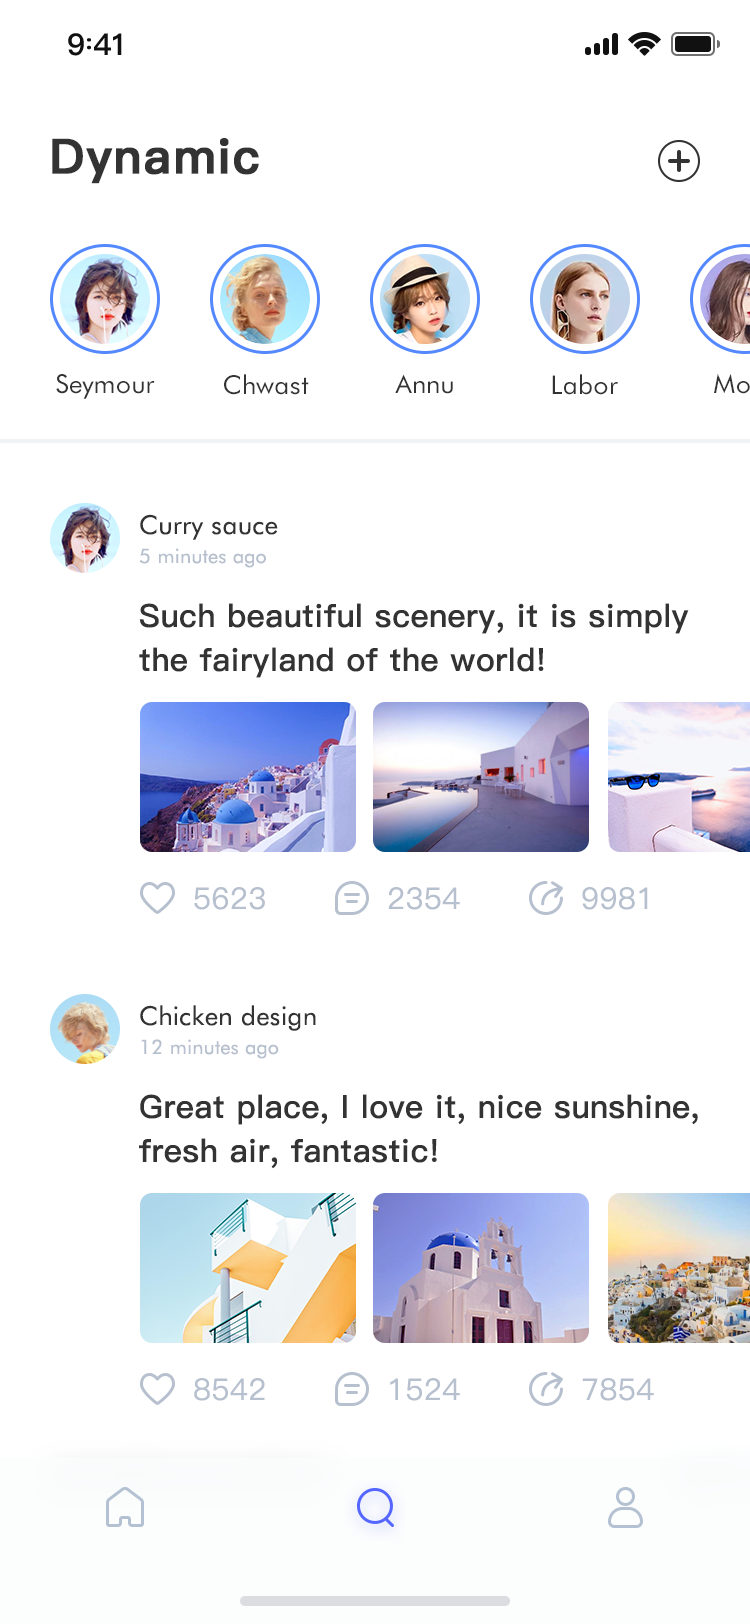
Task: View the blue dome church photo
Action: [x=481, y=1268]
